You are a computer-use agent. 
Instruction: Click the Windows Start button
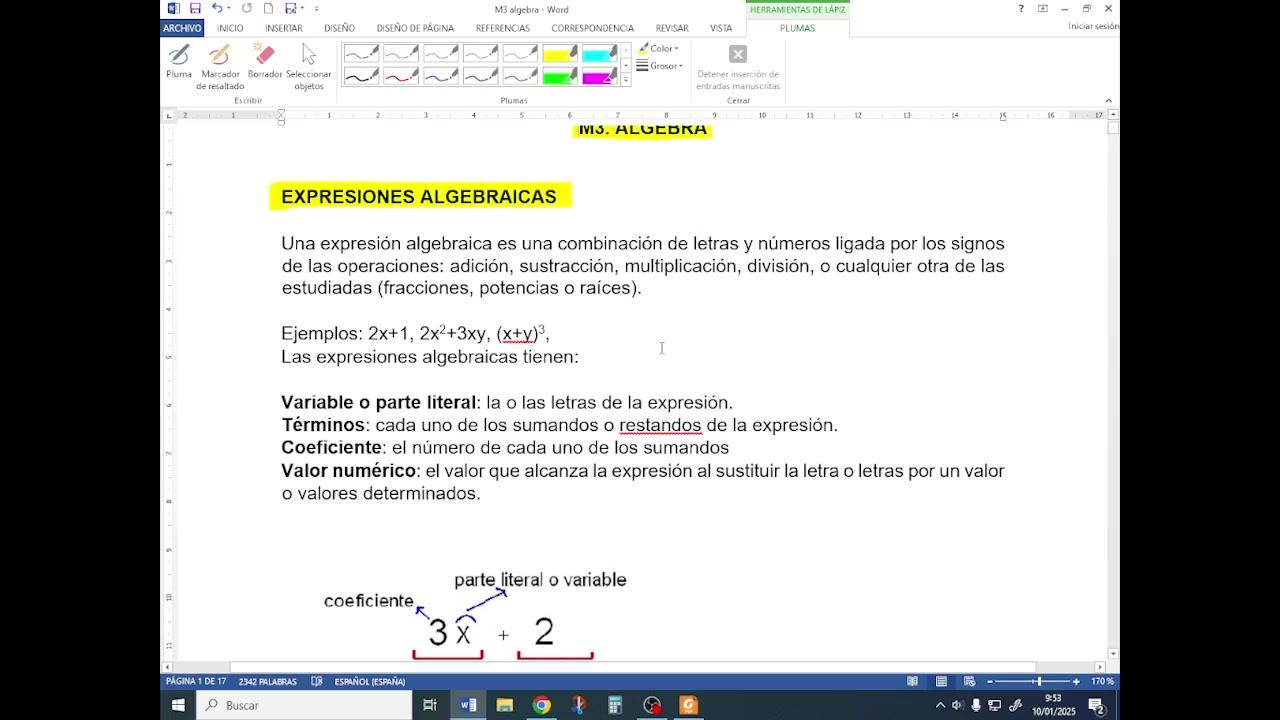[x=178, y=705]
